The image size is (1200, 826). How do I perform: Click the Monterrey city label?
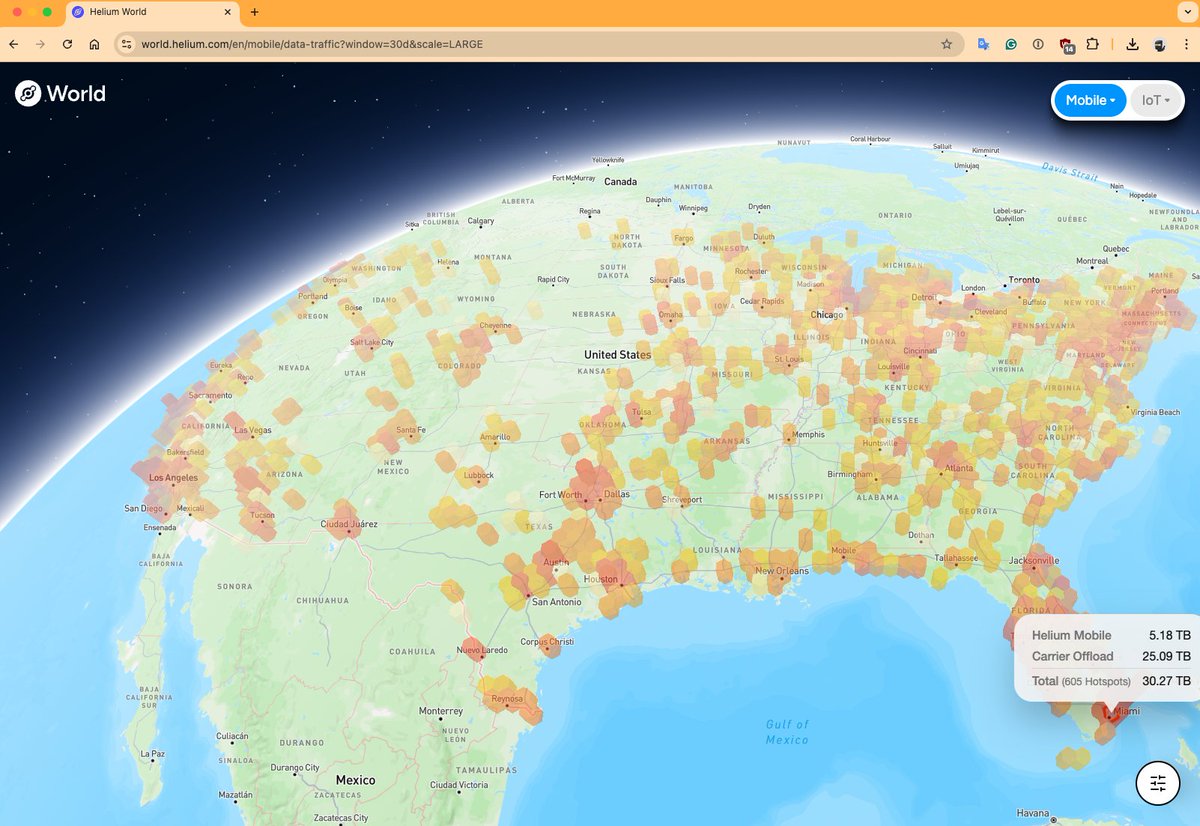tap(441, 711)
